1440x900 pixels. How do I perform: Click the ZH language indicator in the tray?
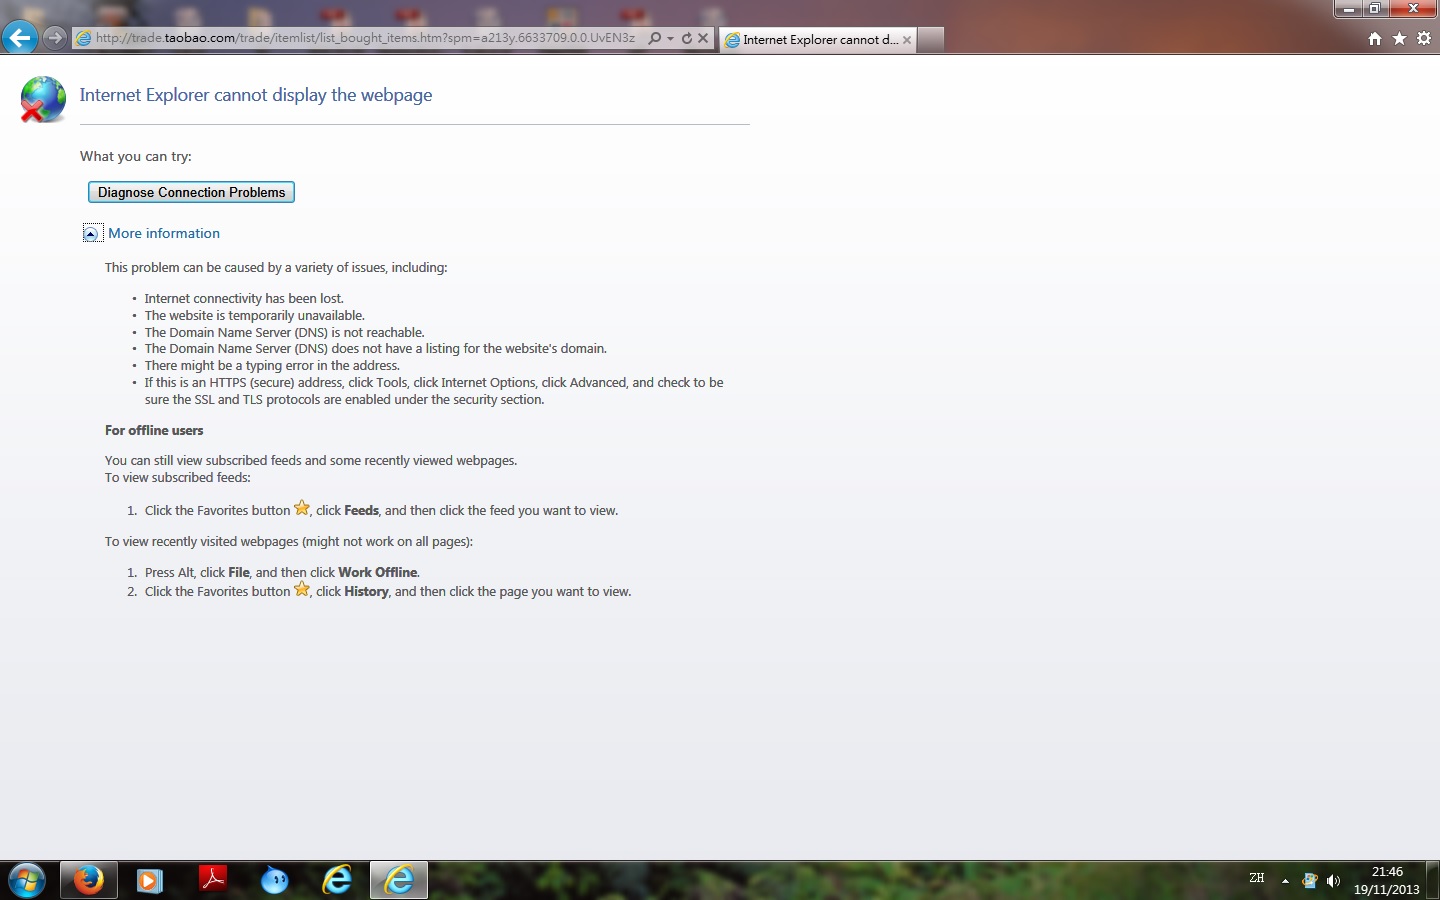(x=1257, y=879)
